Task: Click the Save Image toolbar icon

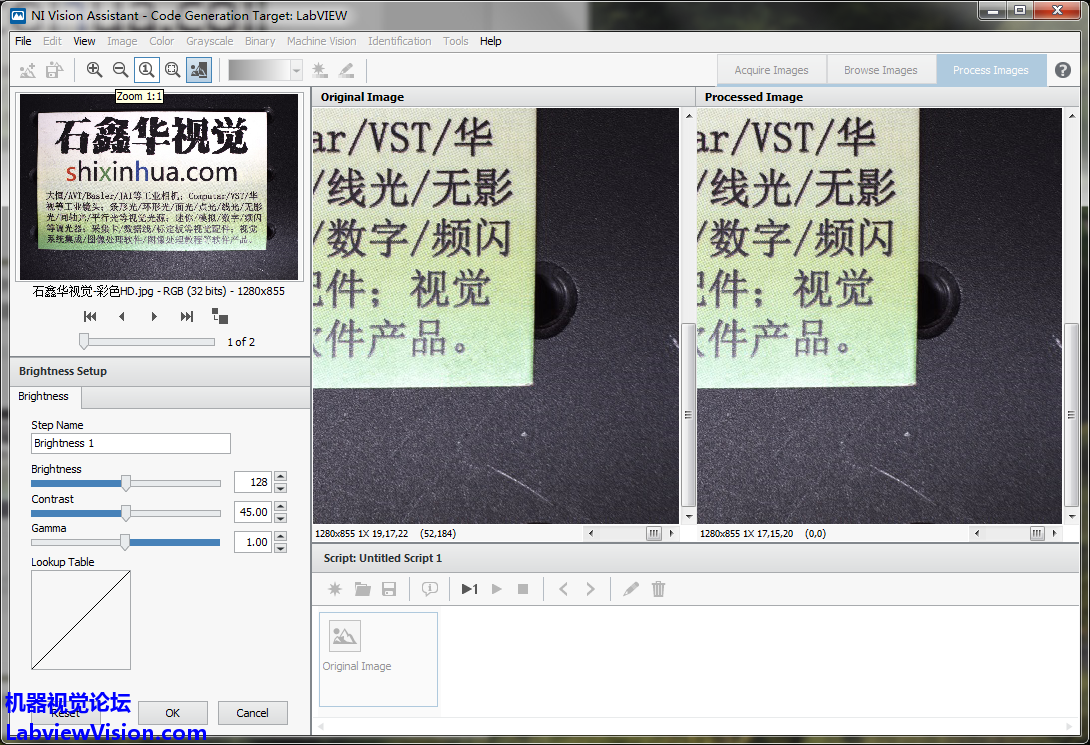Action: tap(54, 70)
